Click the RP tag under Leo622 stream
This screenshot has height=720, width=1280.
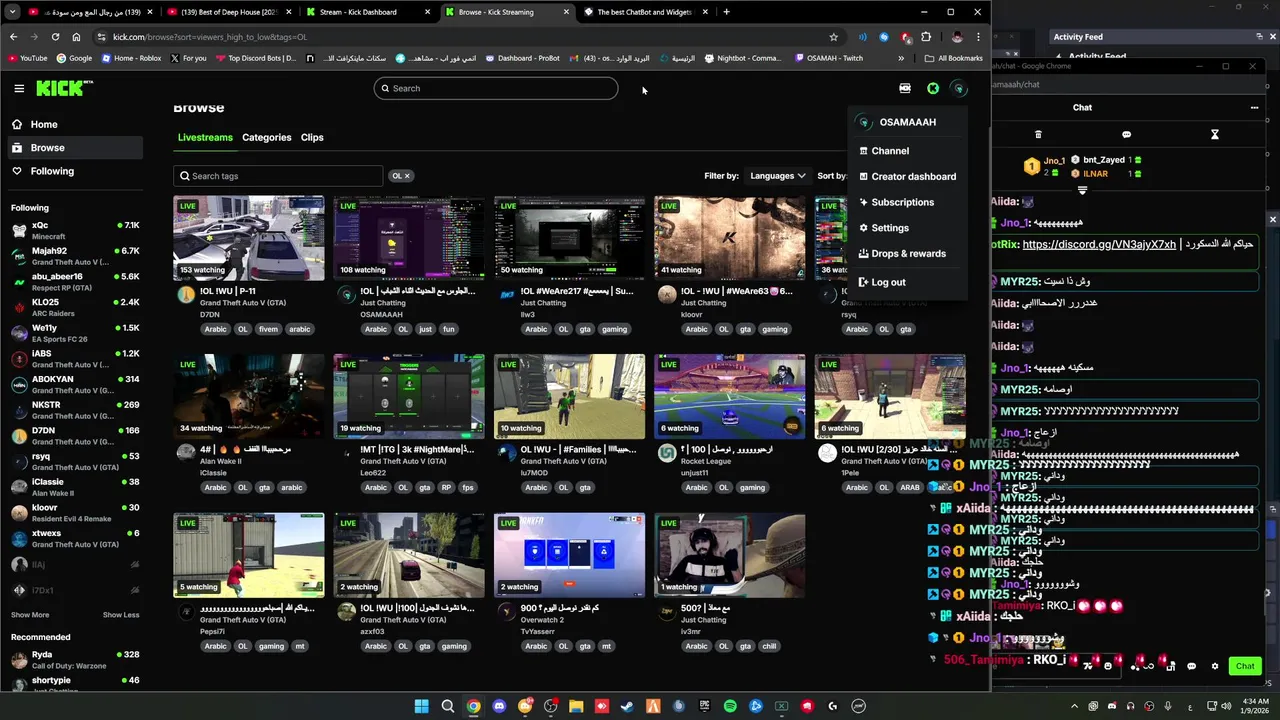[x=447, y=488]
